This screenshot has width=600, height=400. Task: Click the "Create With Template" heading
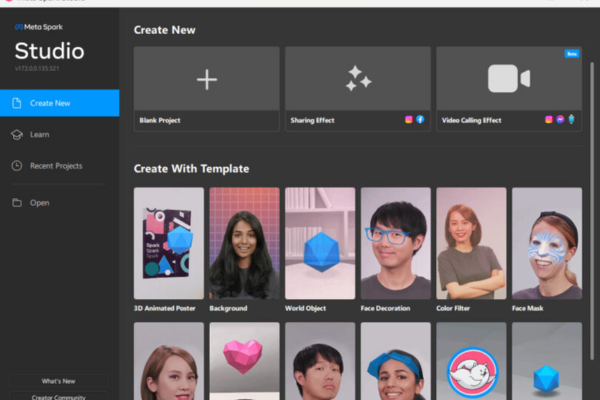pyautogui.click(x=191, y=169)
